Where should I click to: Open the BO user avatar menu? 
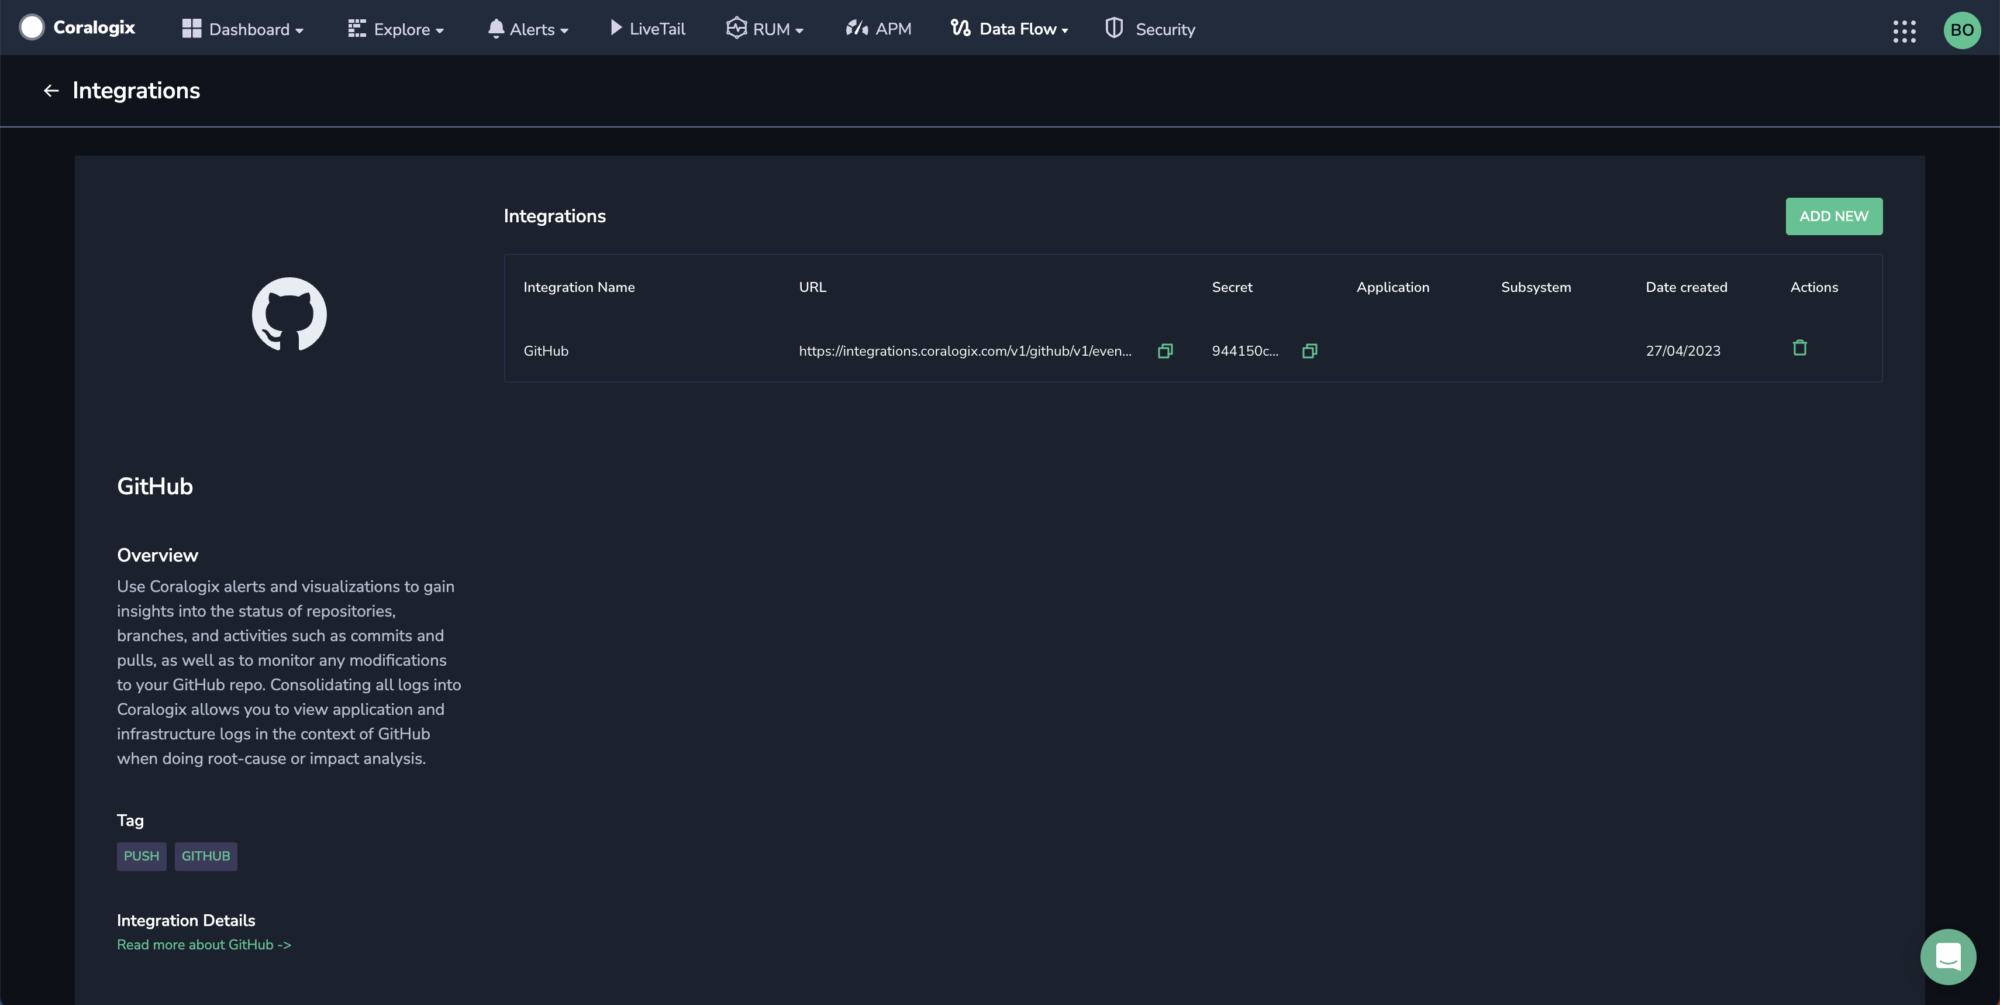(1962, 30)
